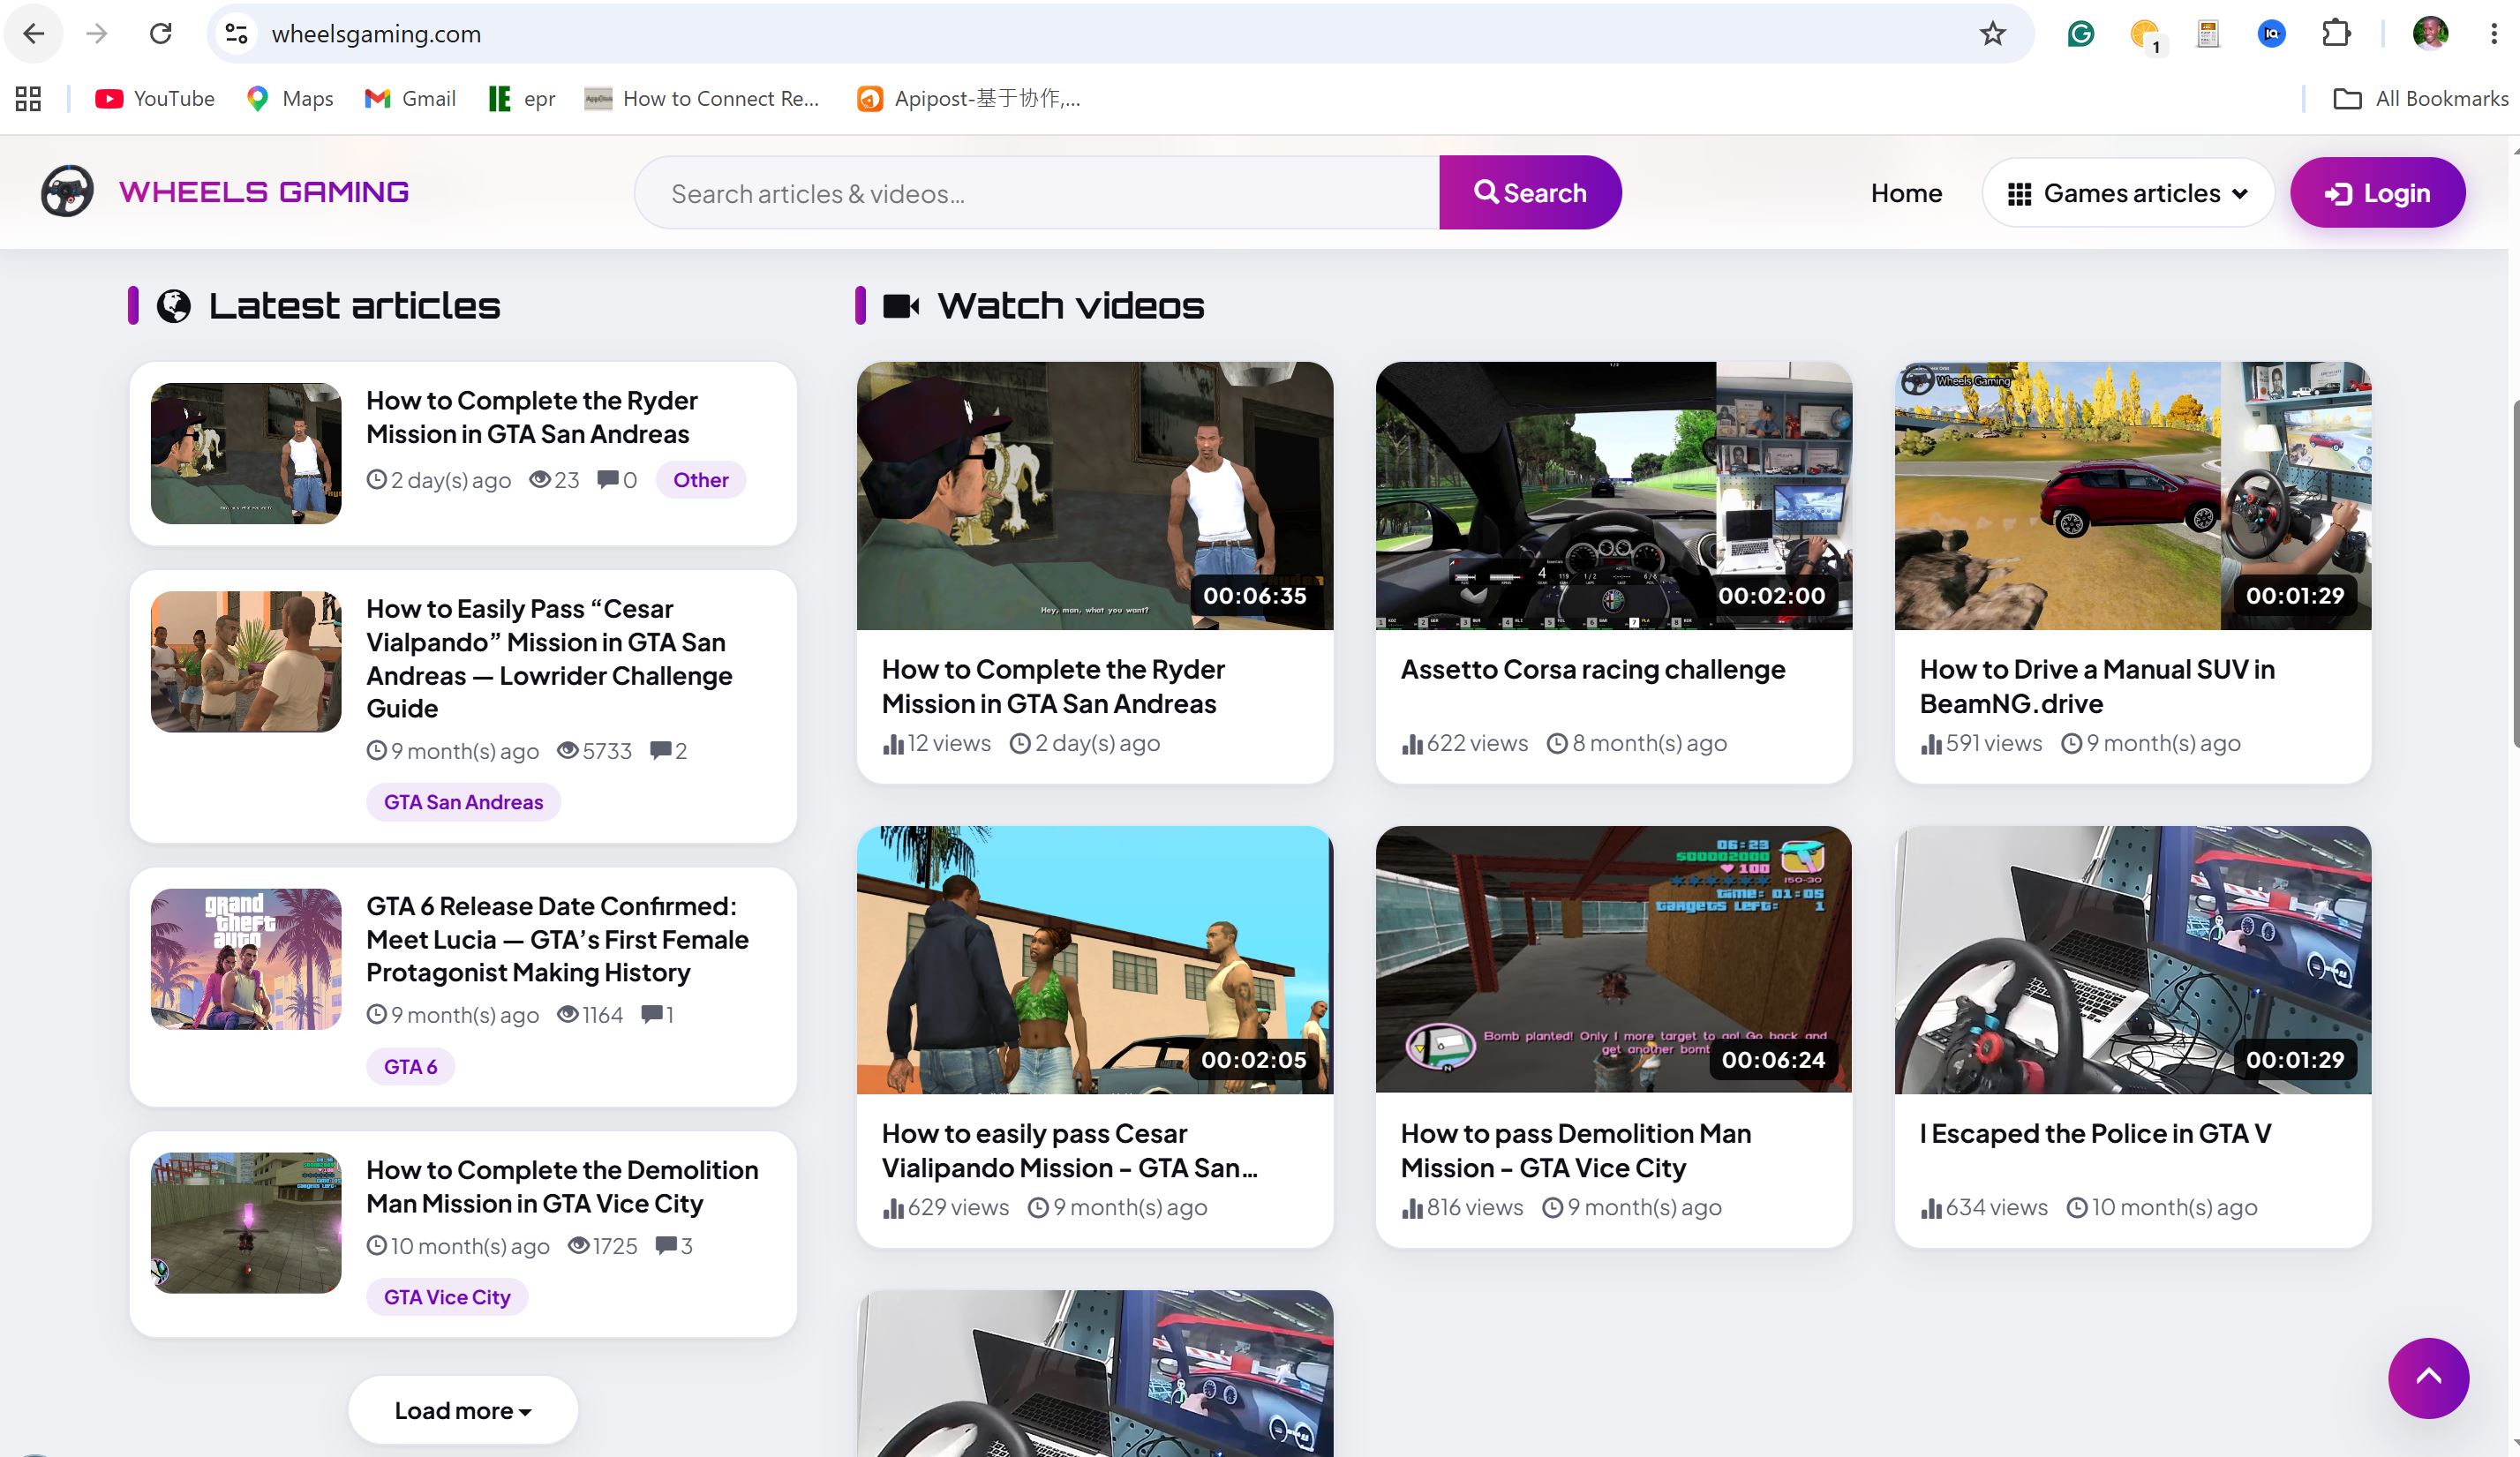This screenshot has height=1457, width=2520.
Task: Focus the Search articles & videos field
Action: [1037, 193]
